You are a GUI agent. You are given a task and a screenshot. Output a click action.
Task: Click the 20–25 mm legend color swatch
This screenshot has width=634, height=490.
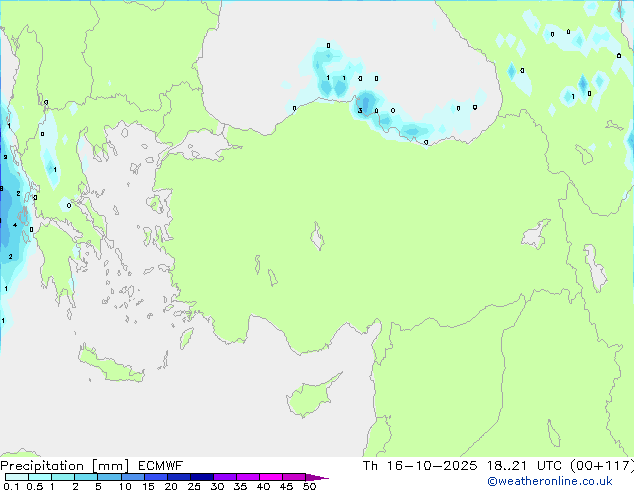[179, 477]
